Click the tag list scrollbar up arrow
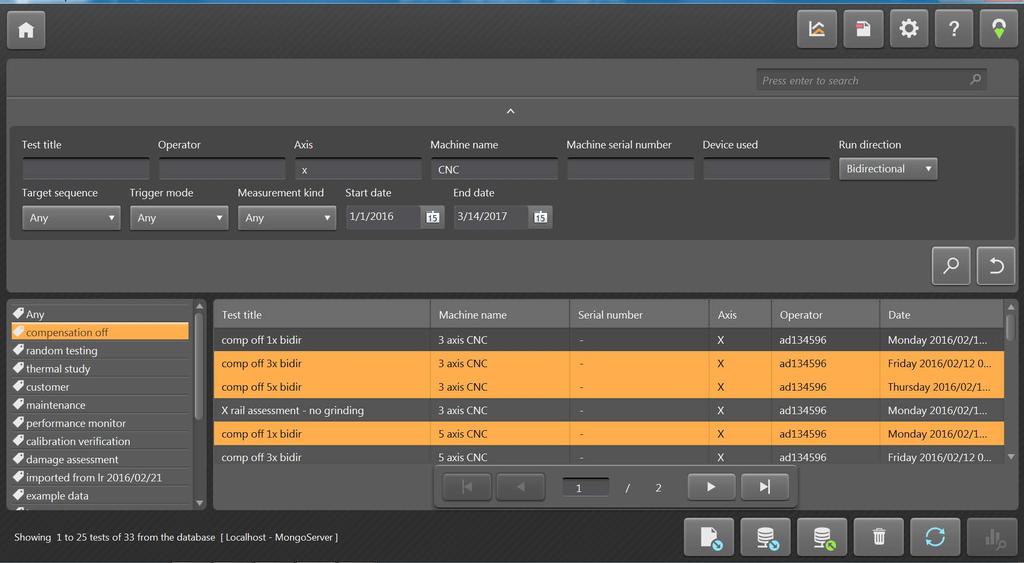Viewport: 1024px width, 563px height. (200, 306)
